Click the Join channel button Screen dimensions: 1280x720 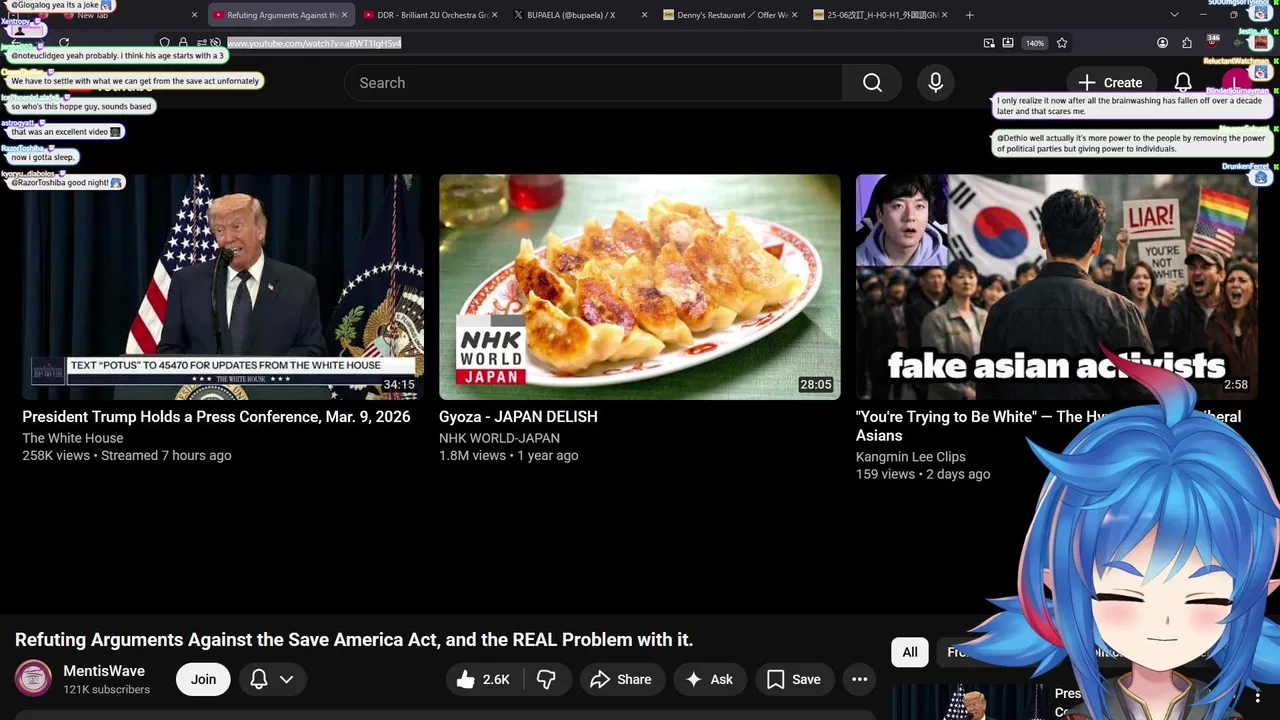coord(203,679)
